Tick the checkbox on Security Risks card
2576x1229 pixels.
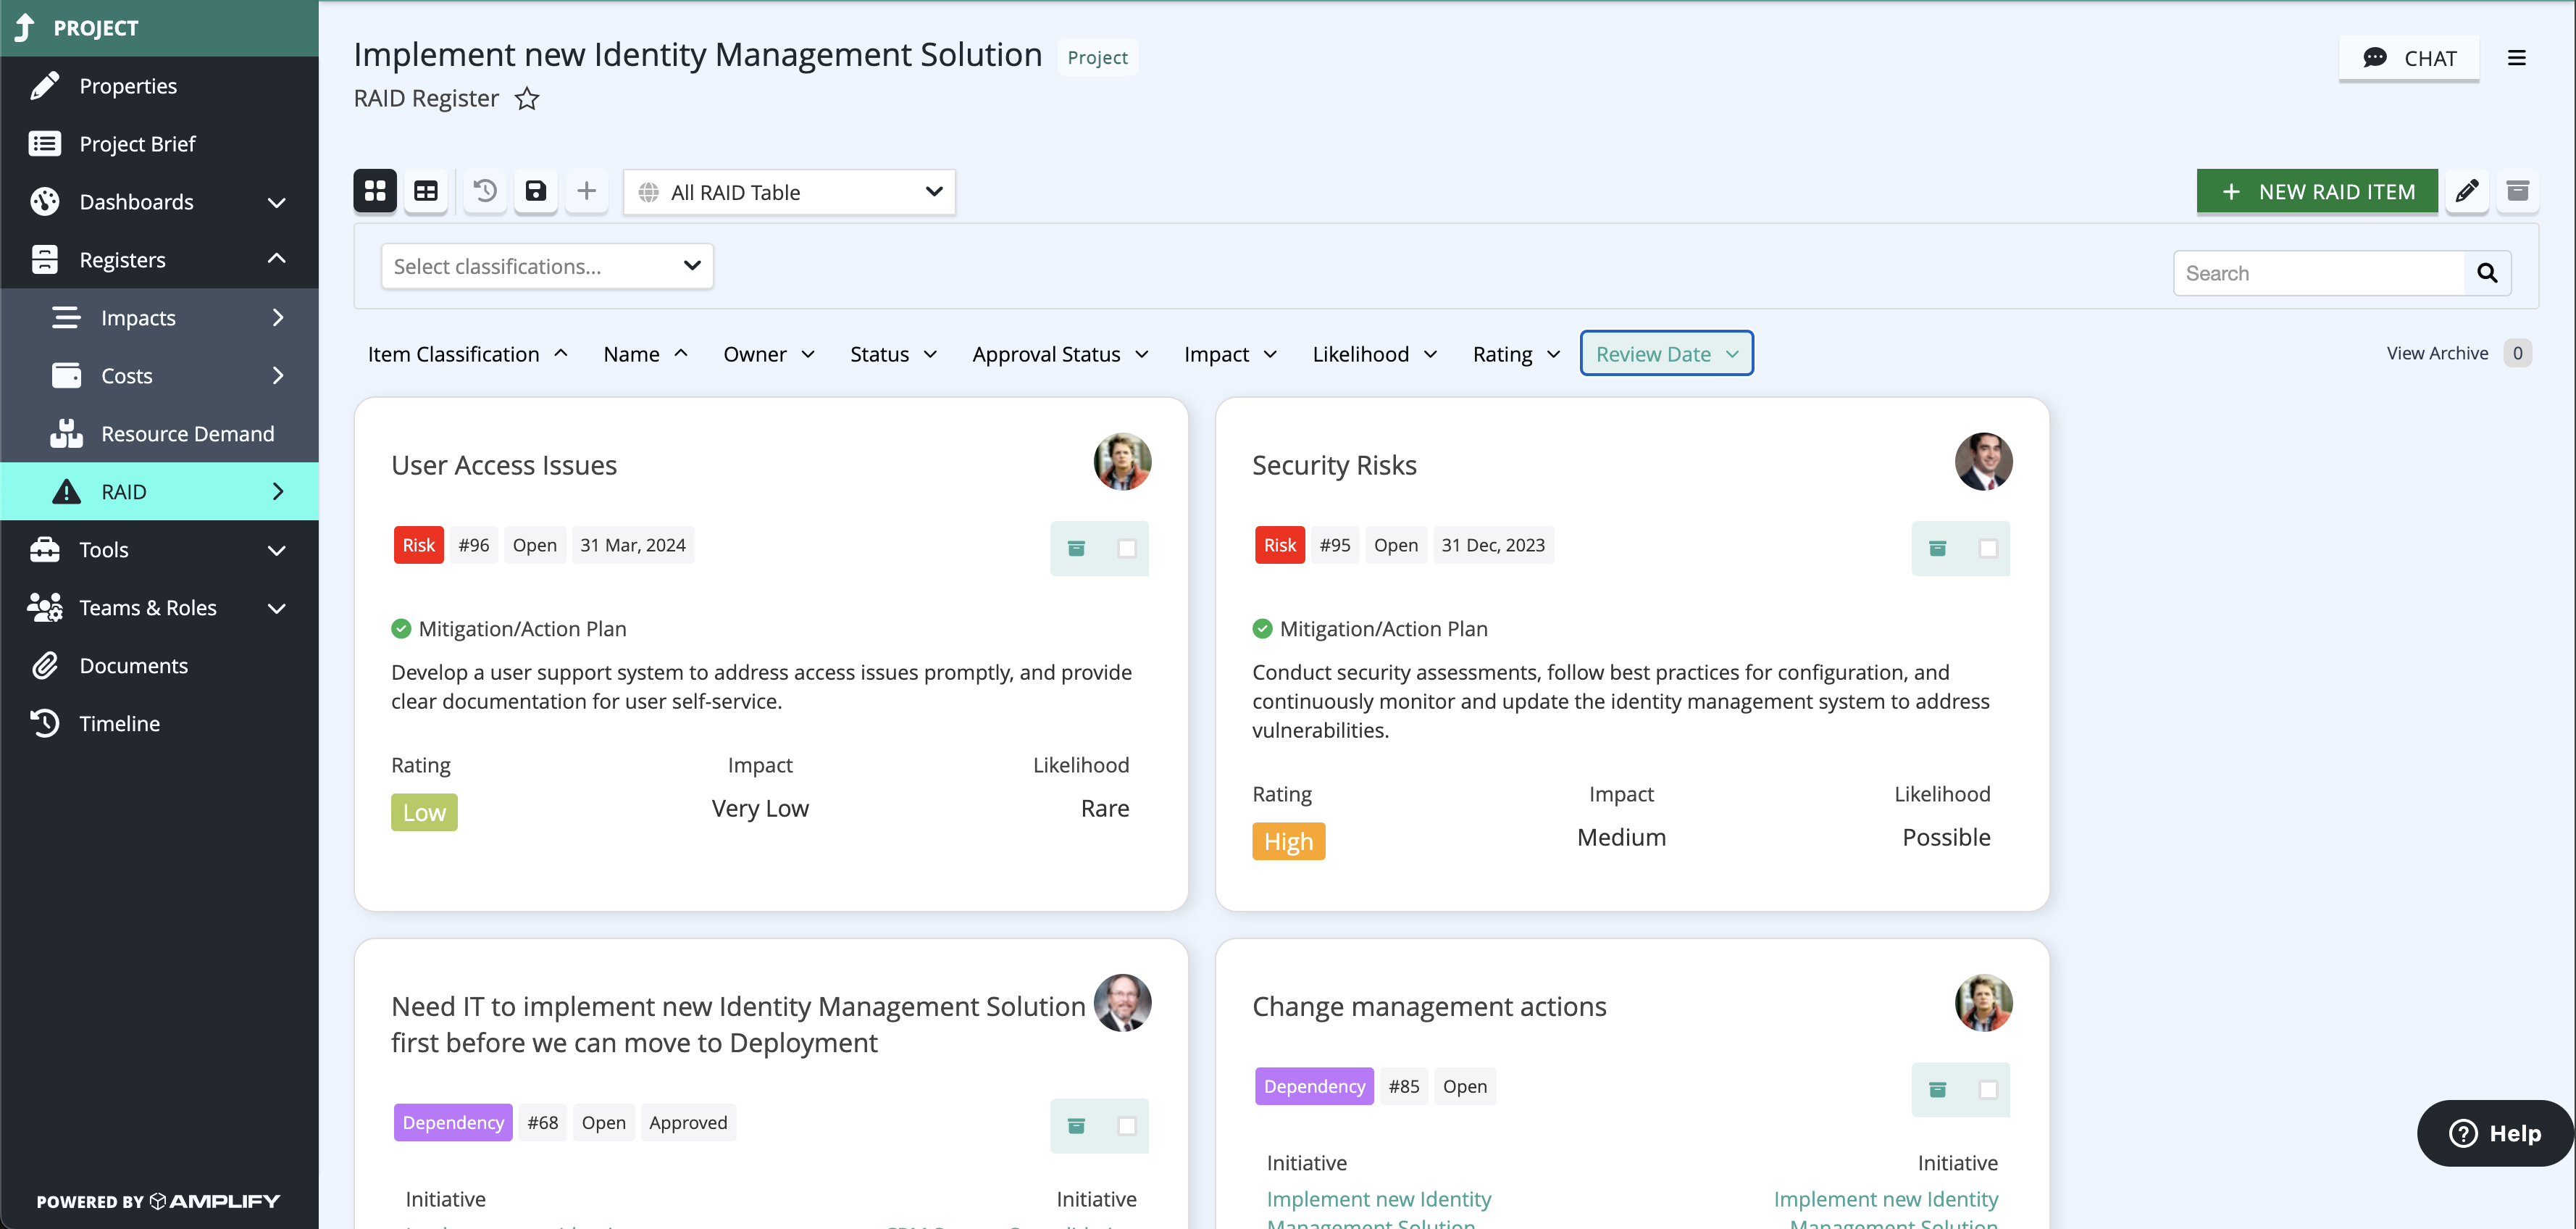click(x=1988, y=548)
